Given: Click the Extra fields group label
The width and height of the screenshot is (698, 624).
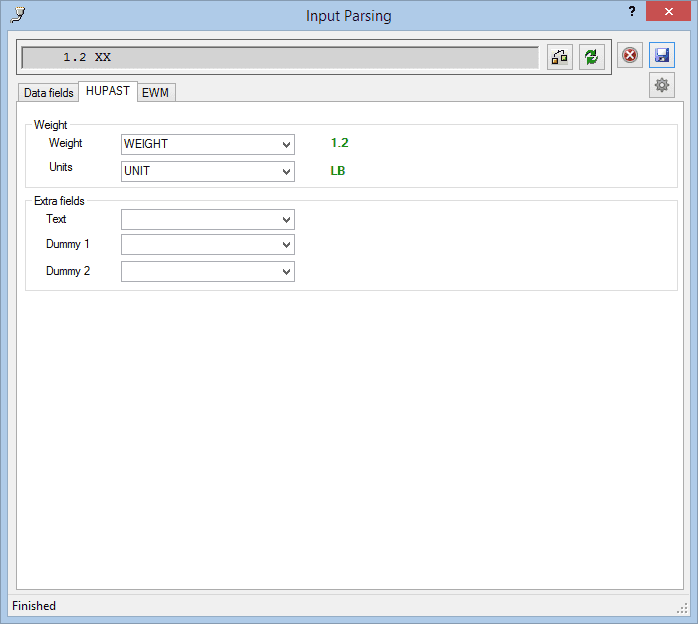Looking at the screenshot, I should (59, 201).
